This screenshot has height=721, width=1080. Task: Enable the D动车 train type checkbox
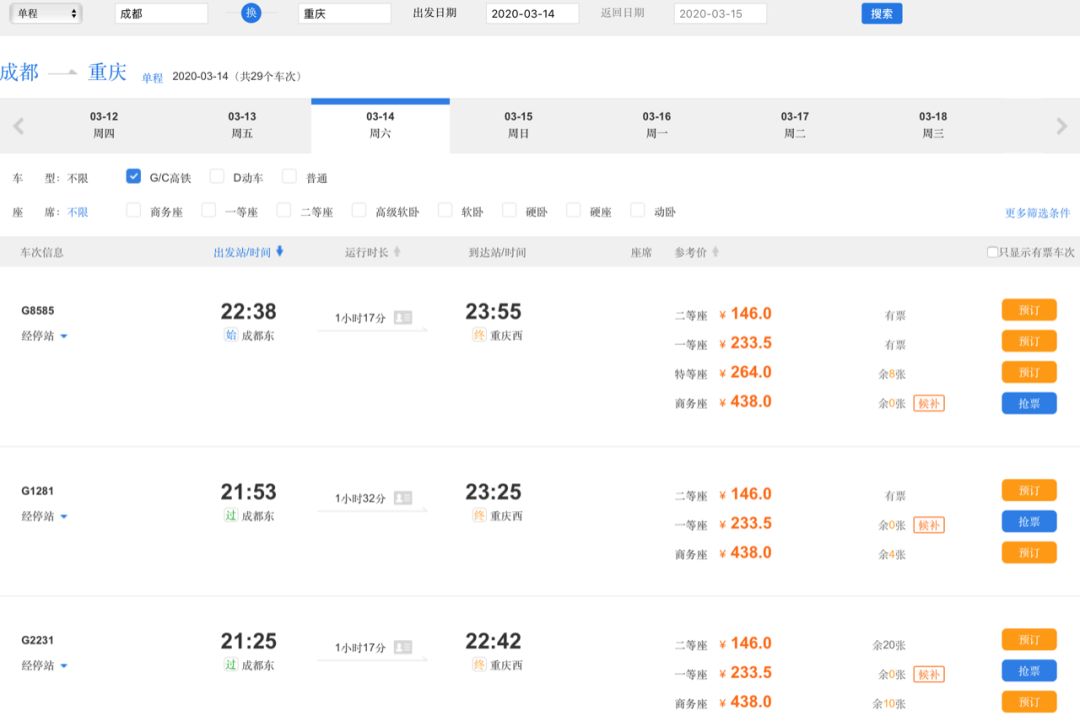(217, 177)
